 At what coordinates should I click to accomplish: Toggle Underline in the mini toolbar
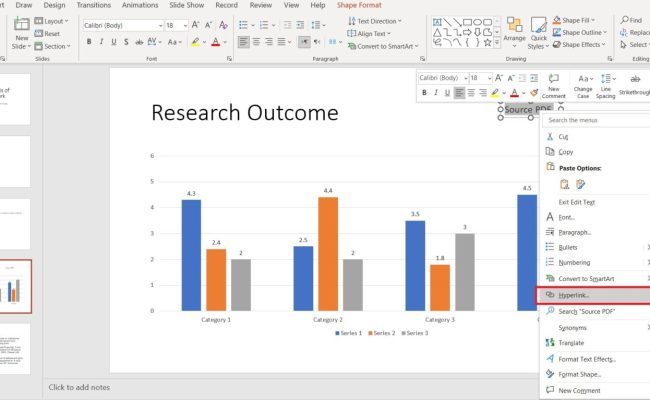tap(447, 93)
